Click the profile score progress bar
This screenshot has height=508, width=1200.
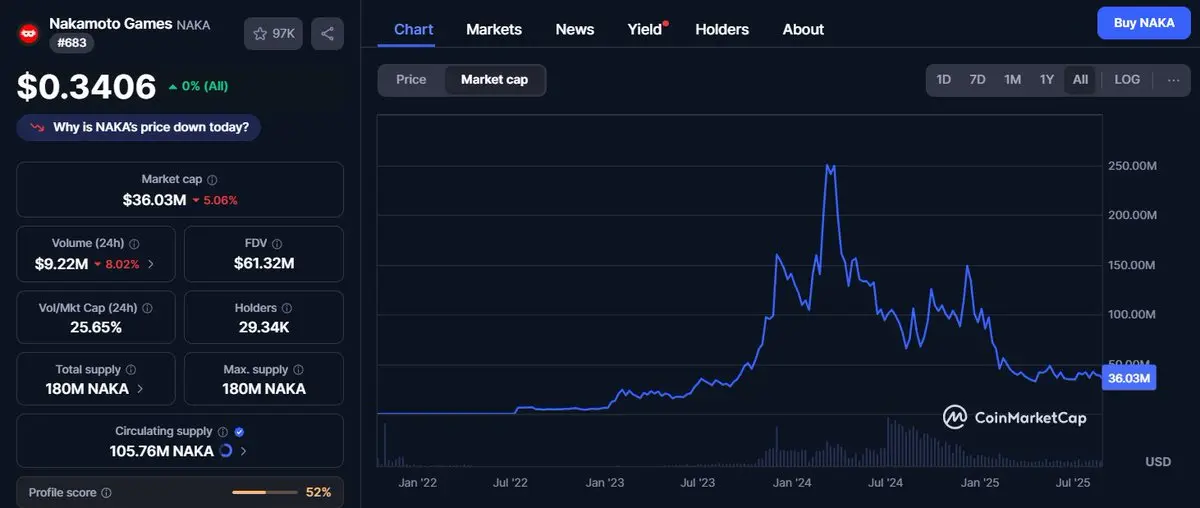(x=265, y=493)
